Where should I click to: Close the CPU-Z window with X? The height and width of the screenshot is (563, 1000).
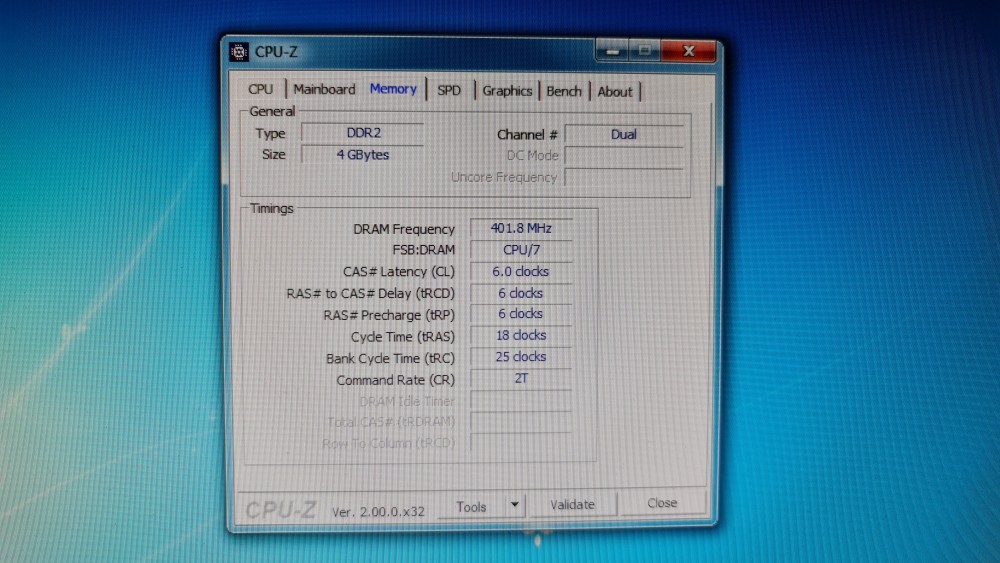click(688, 51)
